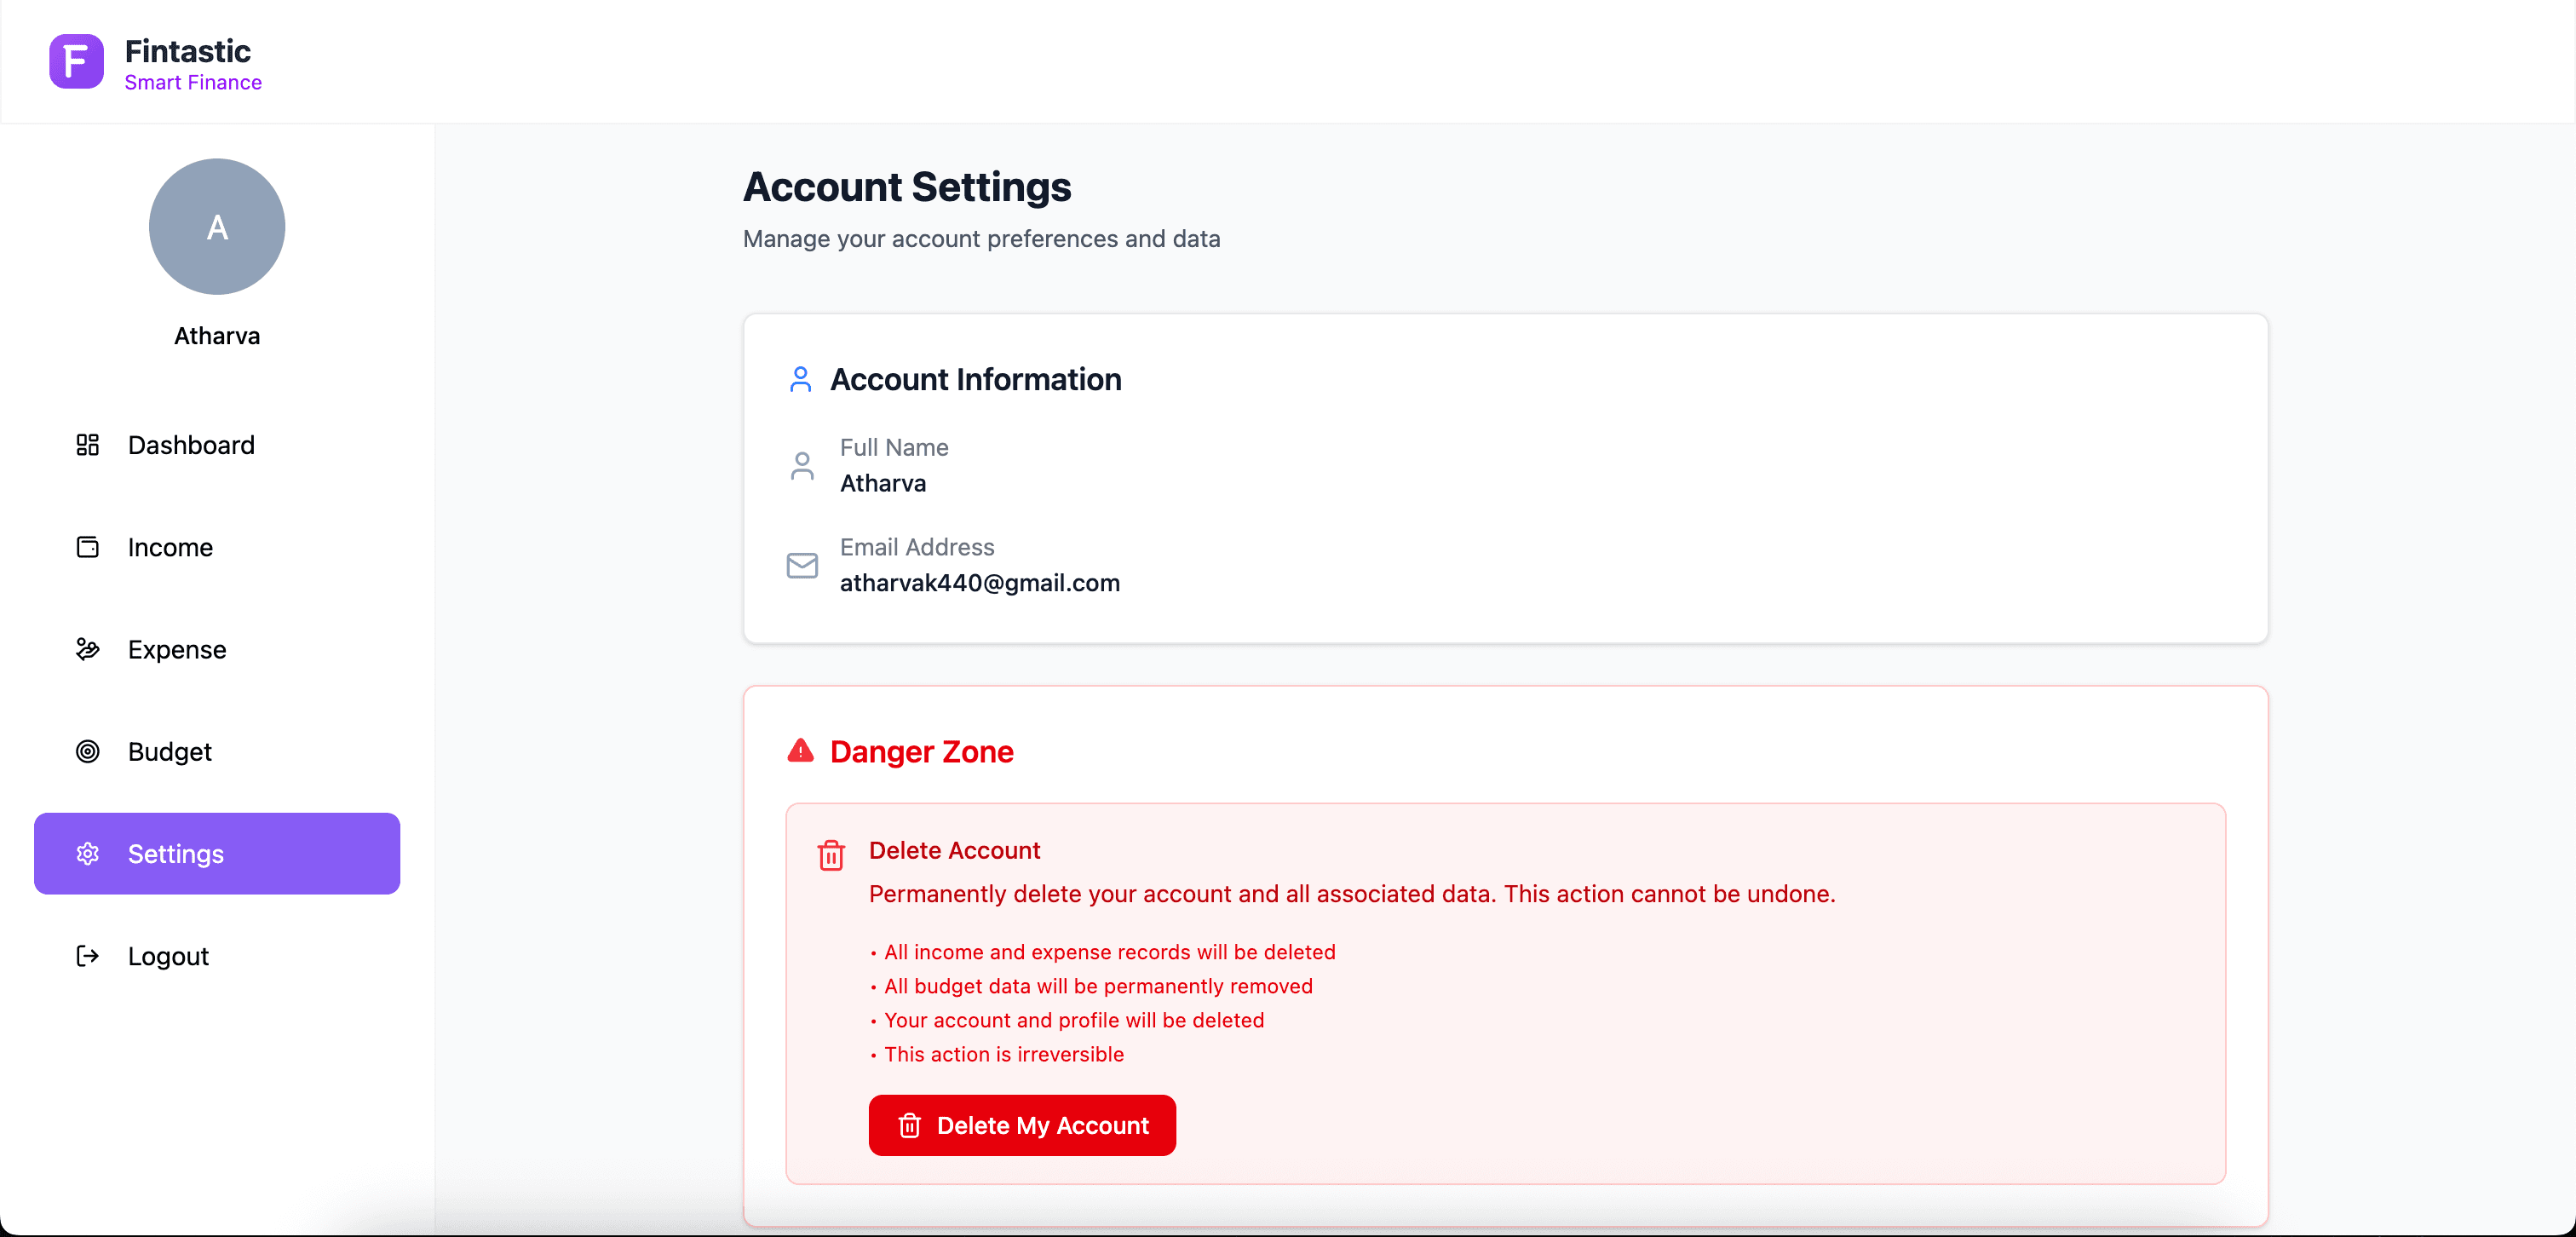This screenshot has width=2576, height=1237.
Task: Click the email address atharvak440@gmail.com
Action: 980,583
